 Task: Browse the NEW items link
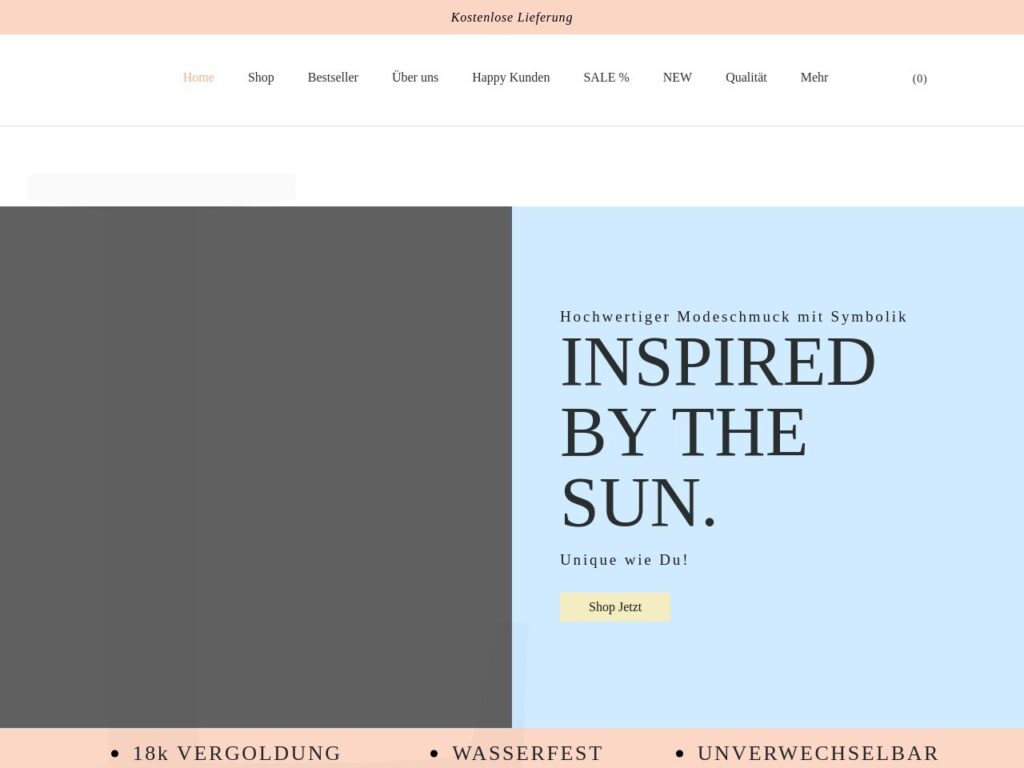tap(677, 78)
